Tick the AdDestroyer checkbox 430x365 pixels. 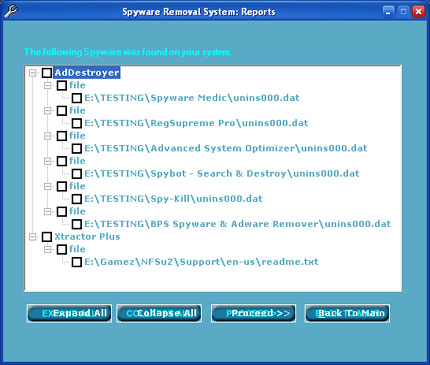coord(47,73)
